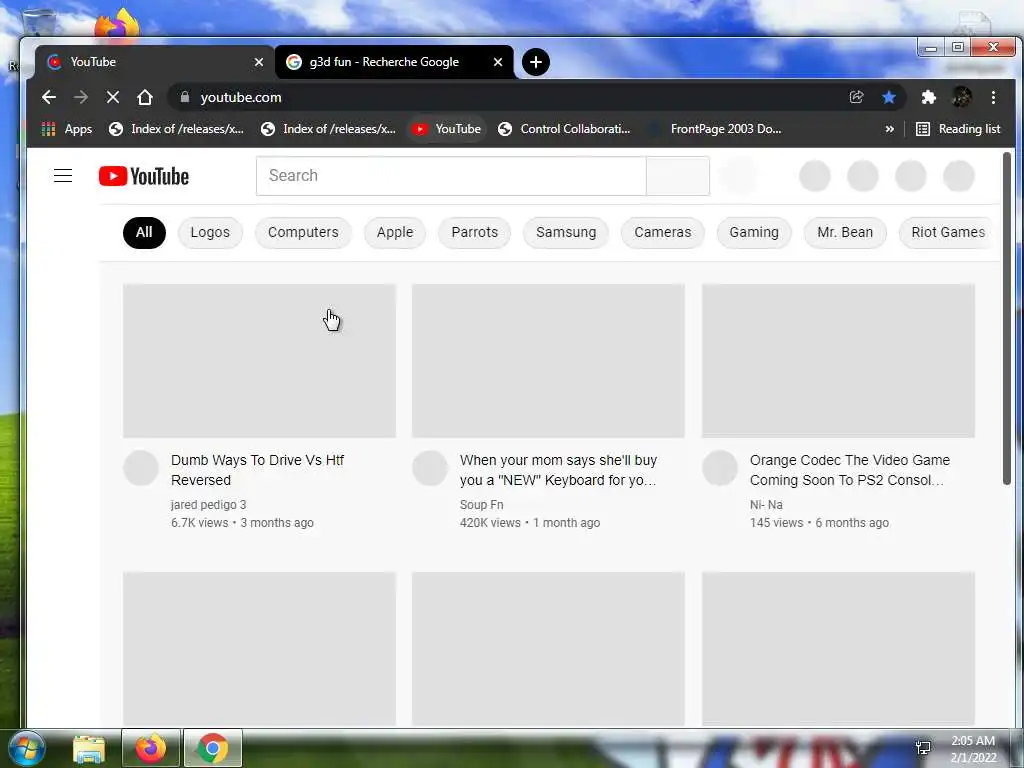
Task: Select the All filter chip
Action: 144,232
